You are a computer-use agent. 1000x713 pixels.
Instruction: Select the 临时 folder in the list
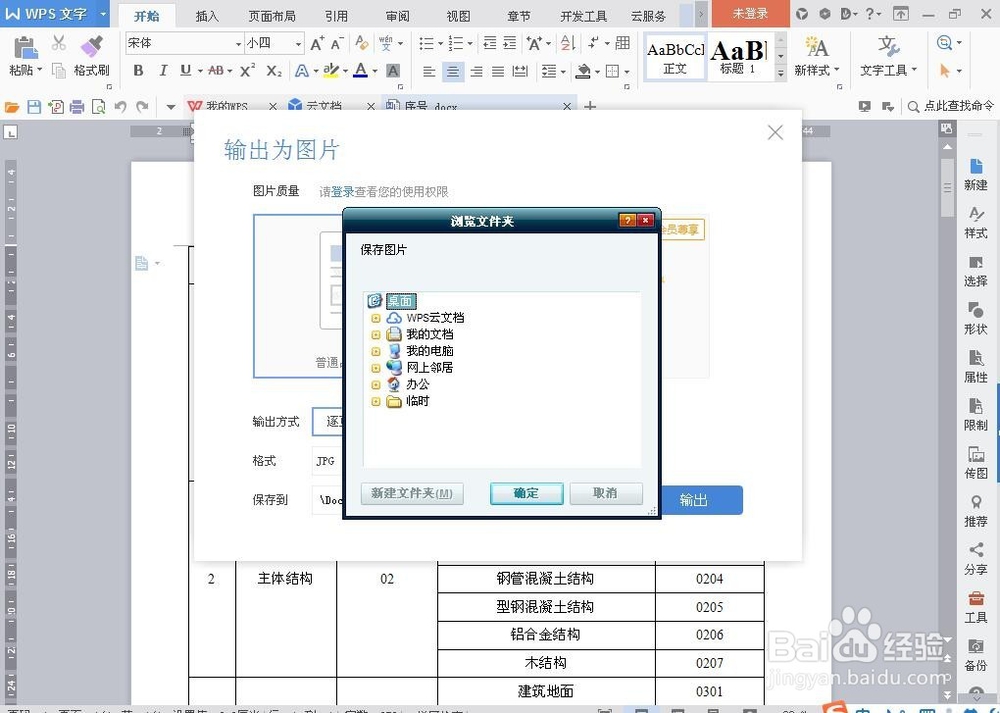(x=415, y=400)
